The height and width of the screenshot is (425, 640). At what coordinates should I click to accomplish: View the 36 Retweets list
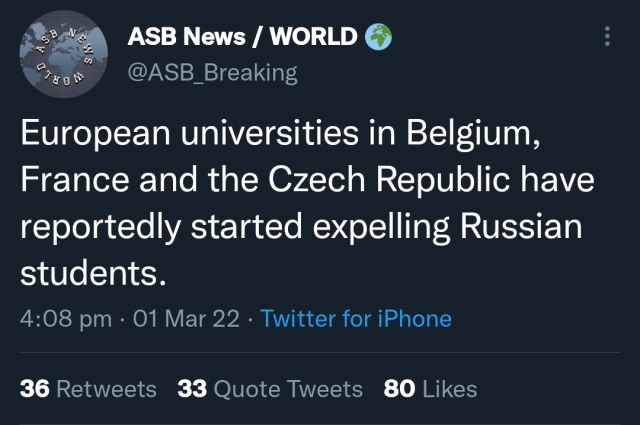89,388
